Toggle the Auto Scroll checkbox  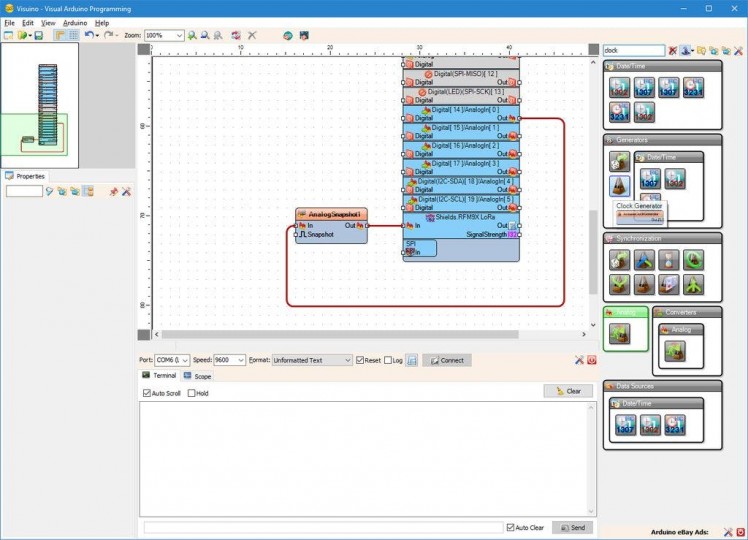point(146,393)
